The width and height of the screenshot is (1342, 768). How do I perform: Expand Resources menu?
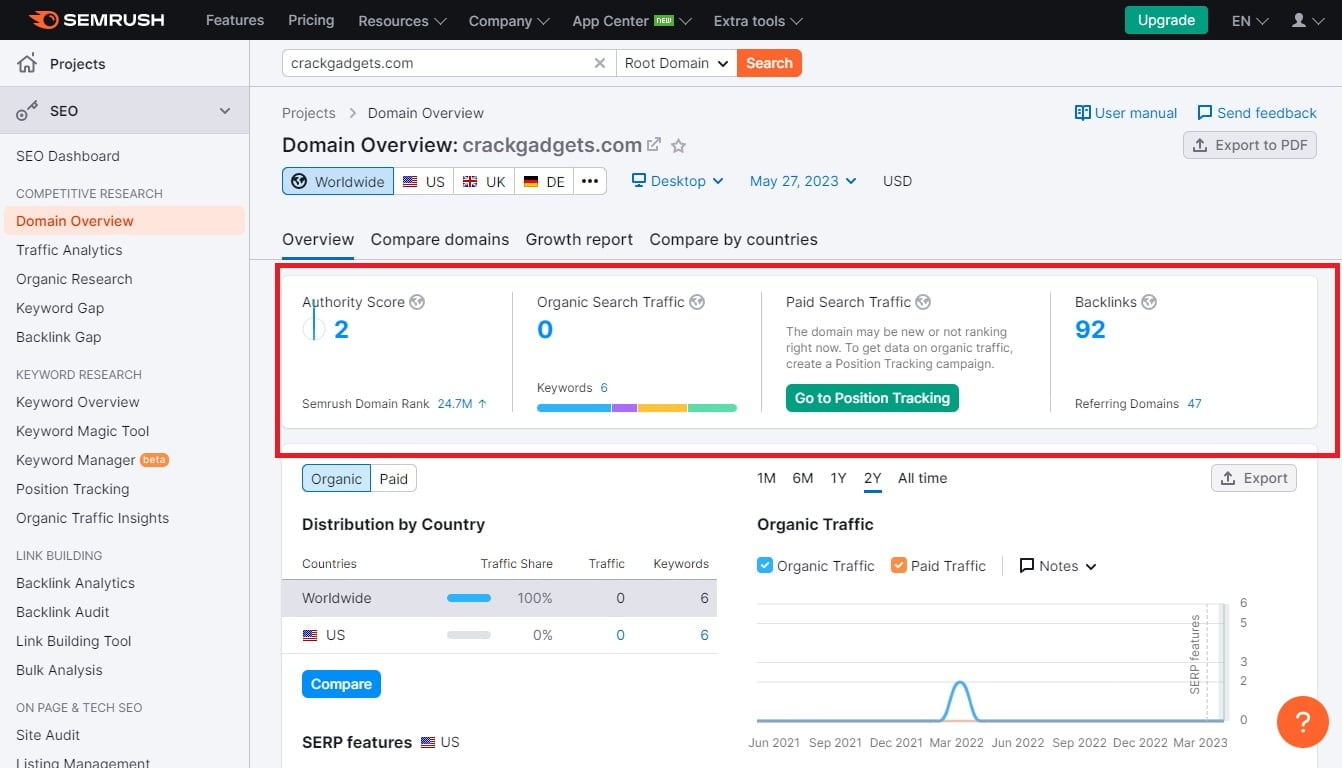pyautogui.click(x=401, y=20)
